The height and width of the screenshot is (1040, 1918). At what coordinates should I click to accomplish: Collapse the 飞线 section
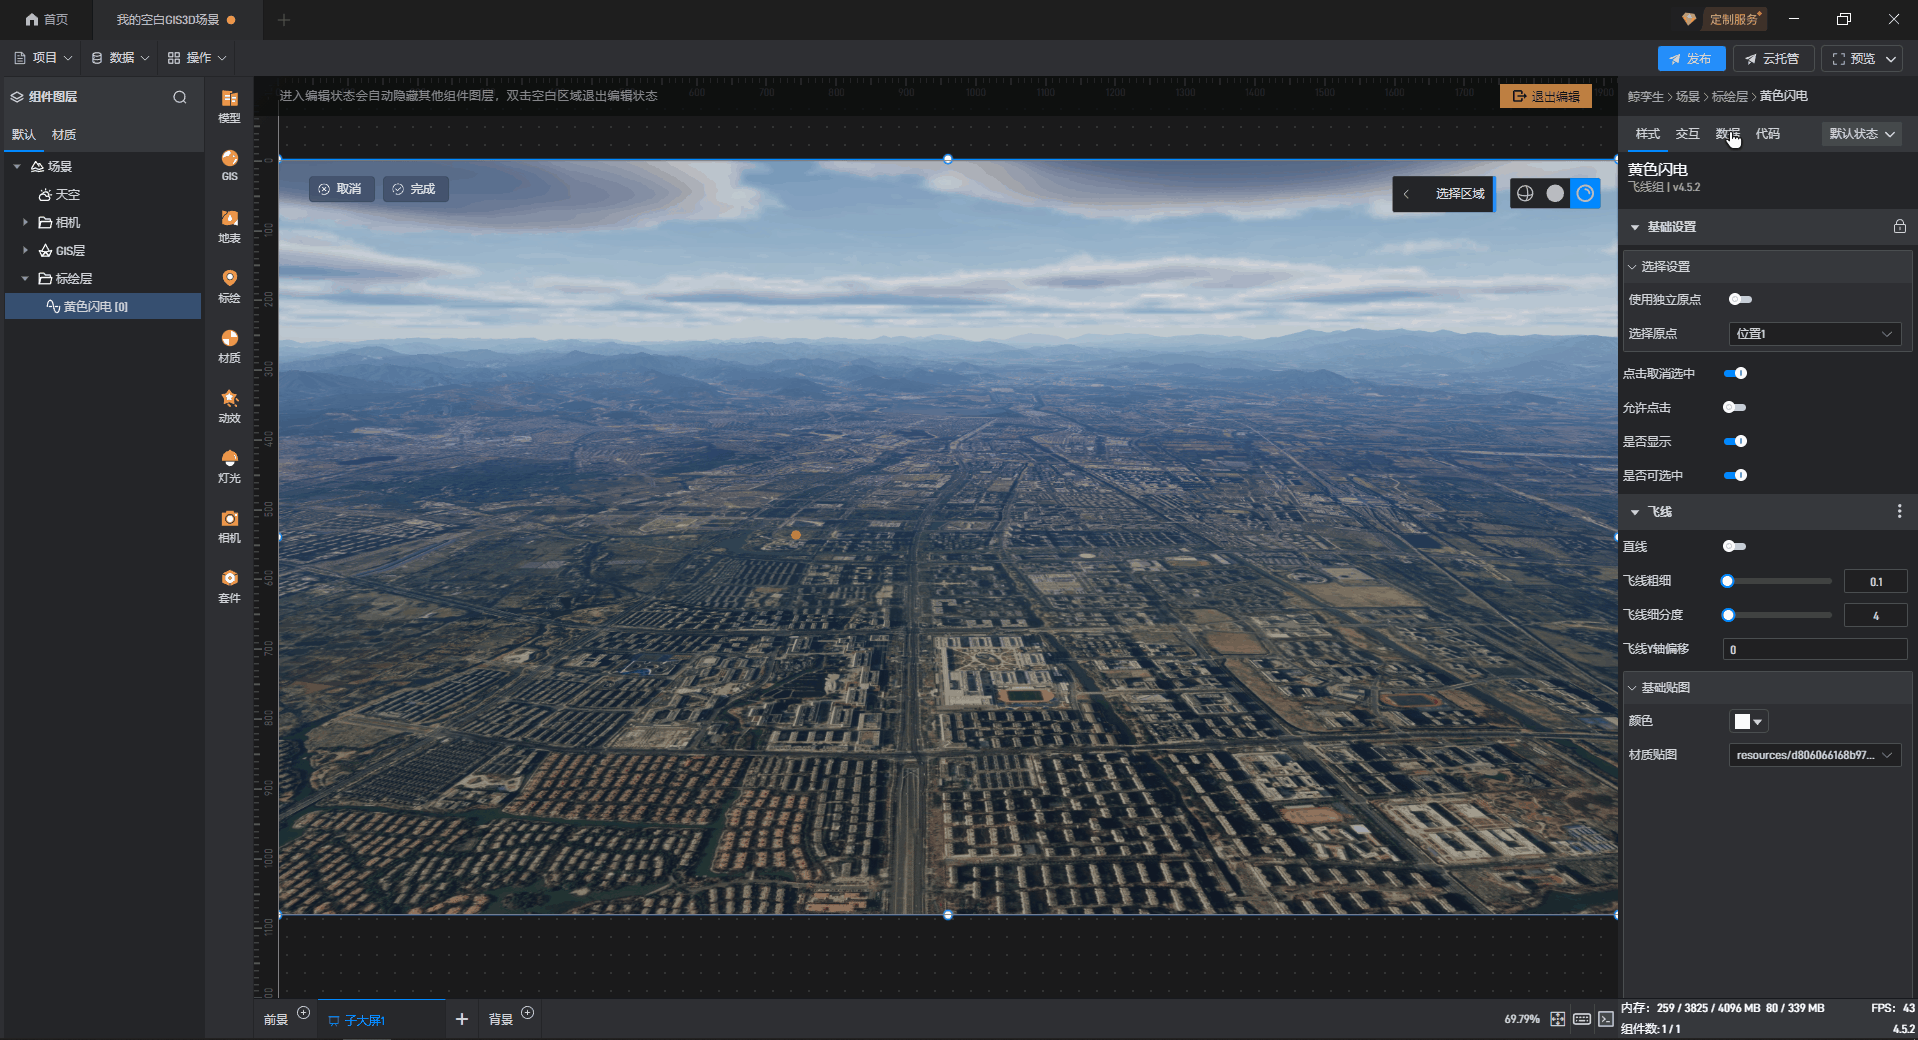click(x=1635, y=512)
